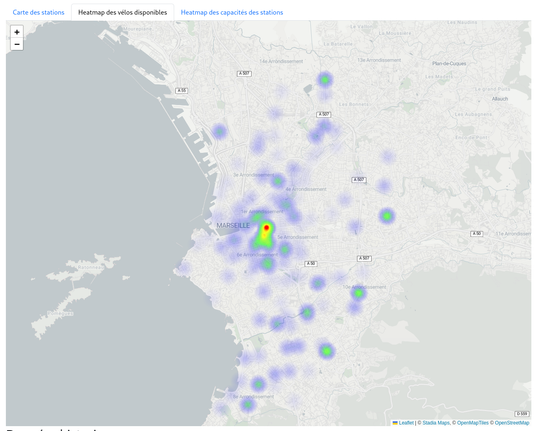
Task: Click the A 55 road shield
Action: pyautogui.click(x=182, y=91)
